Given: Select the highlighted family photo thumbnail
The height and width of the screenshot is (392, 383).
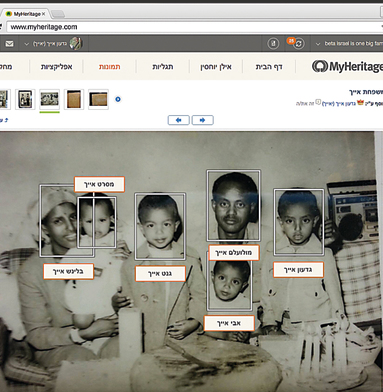Looking at the screenshot, I should [49, 99].
